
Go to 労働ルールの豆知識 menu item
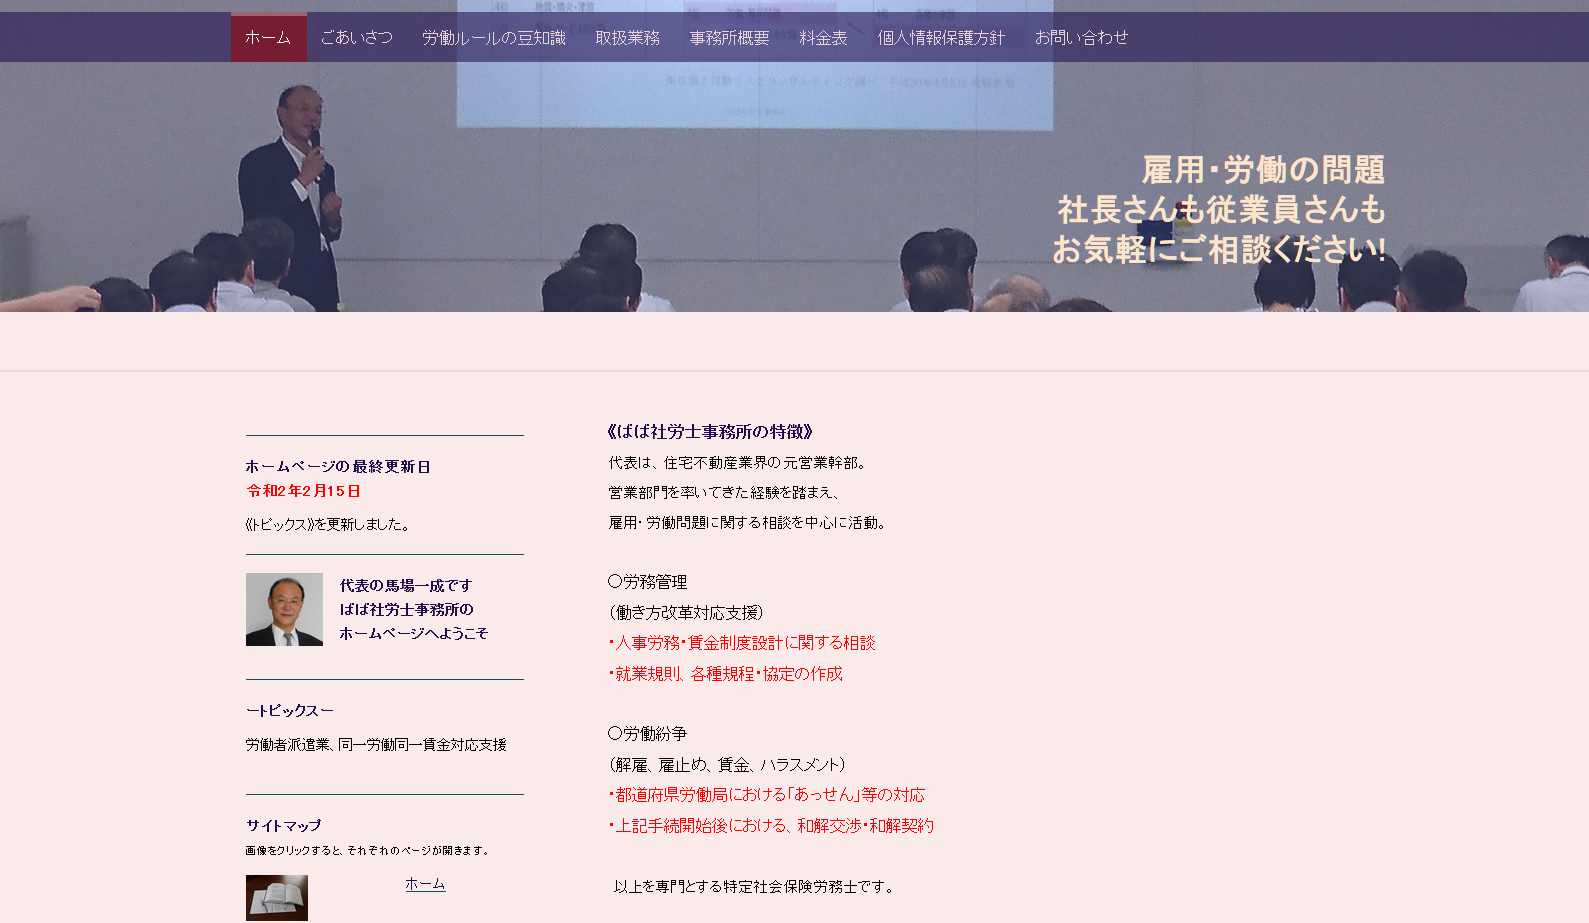click(x=494, y=38)
